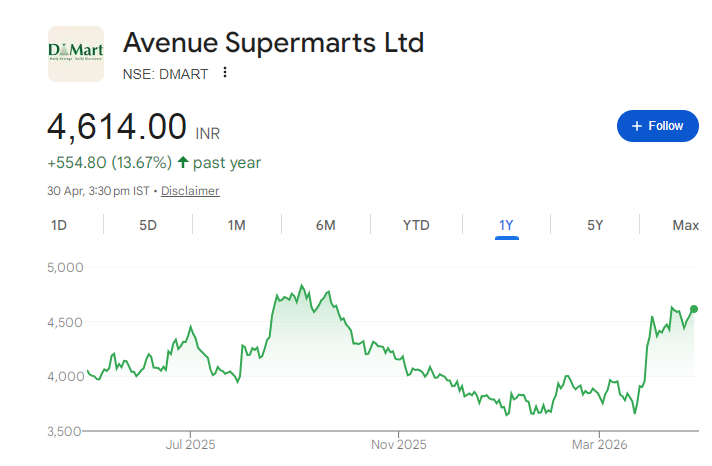Click the current price endpoint dot on chart
712x466 pixels.
click(x=694, y=309)
